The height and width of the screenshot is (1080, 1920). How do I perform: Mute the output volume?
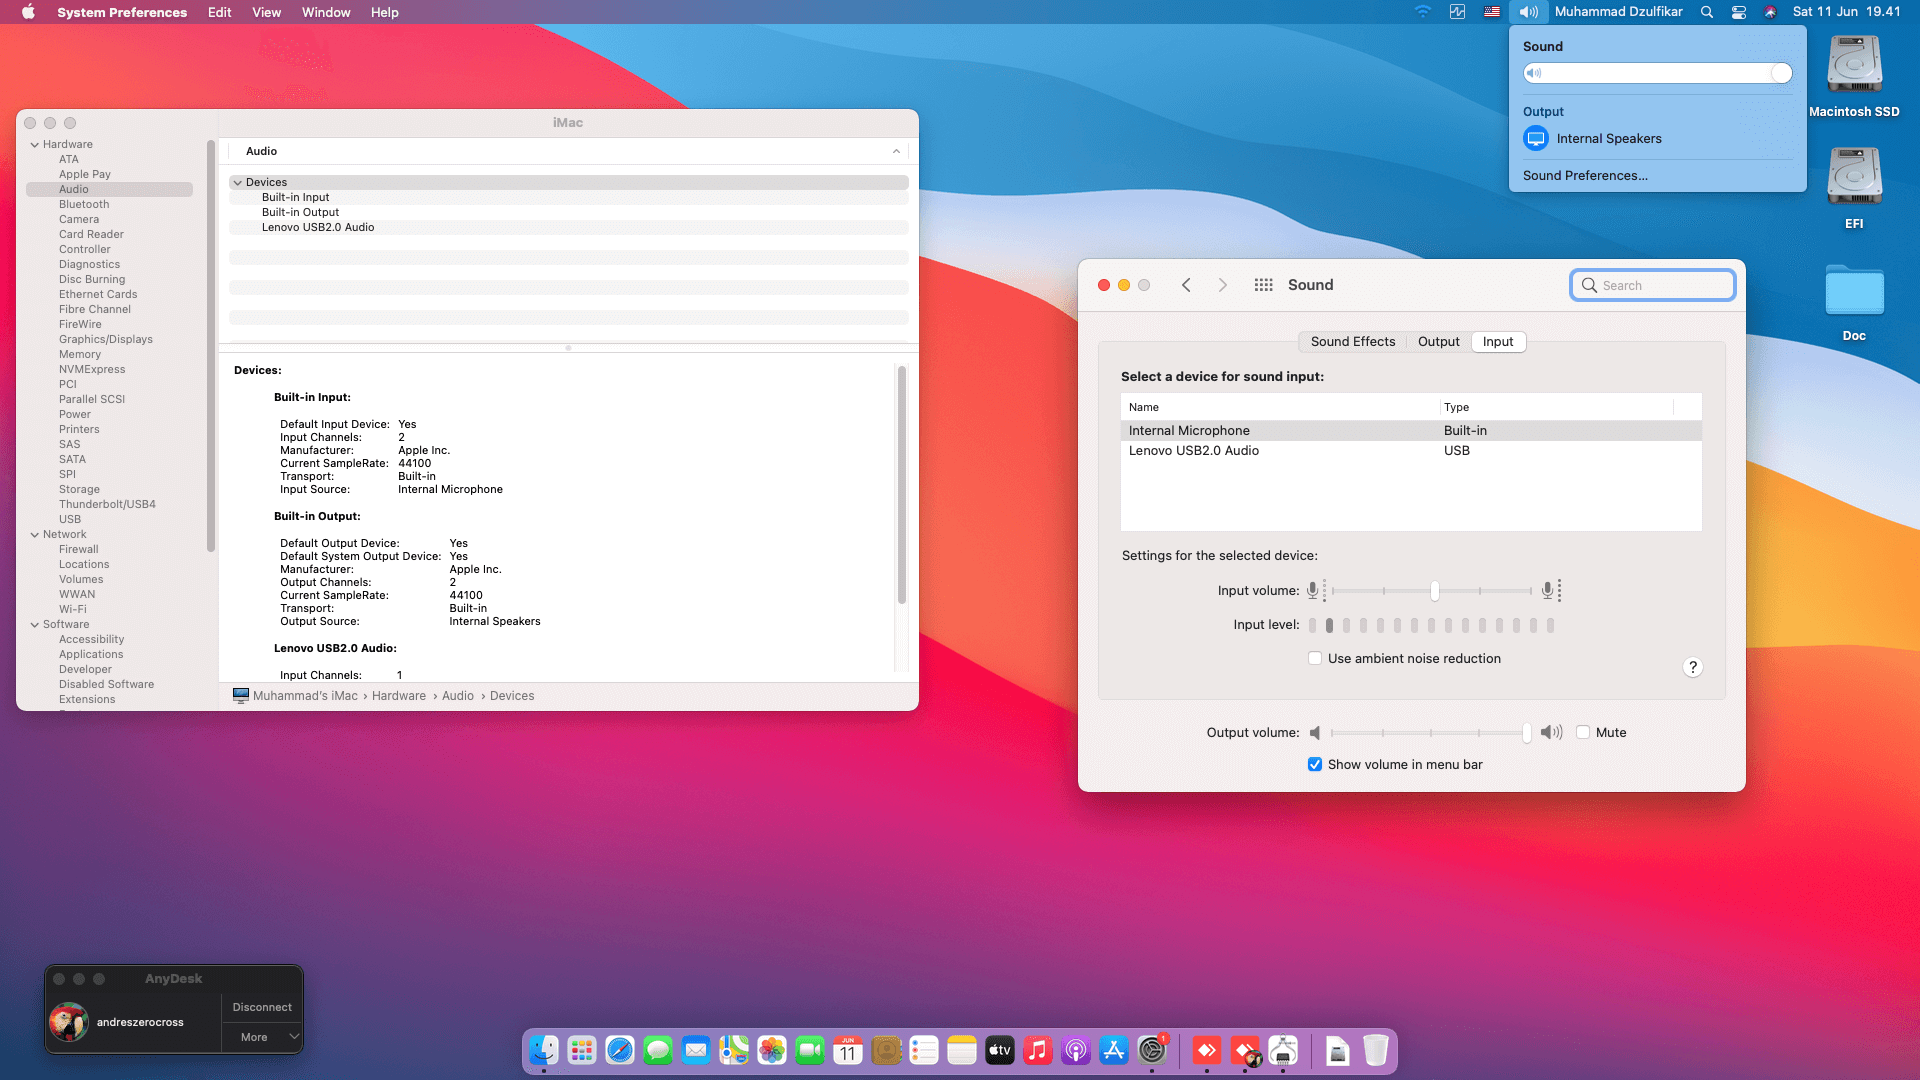1583,732
